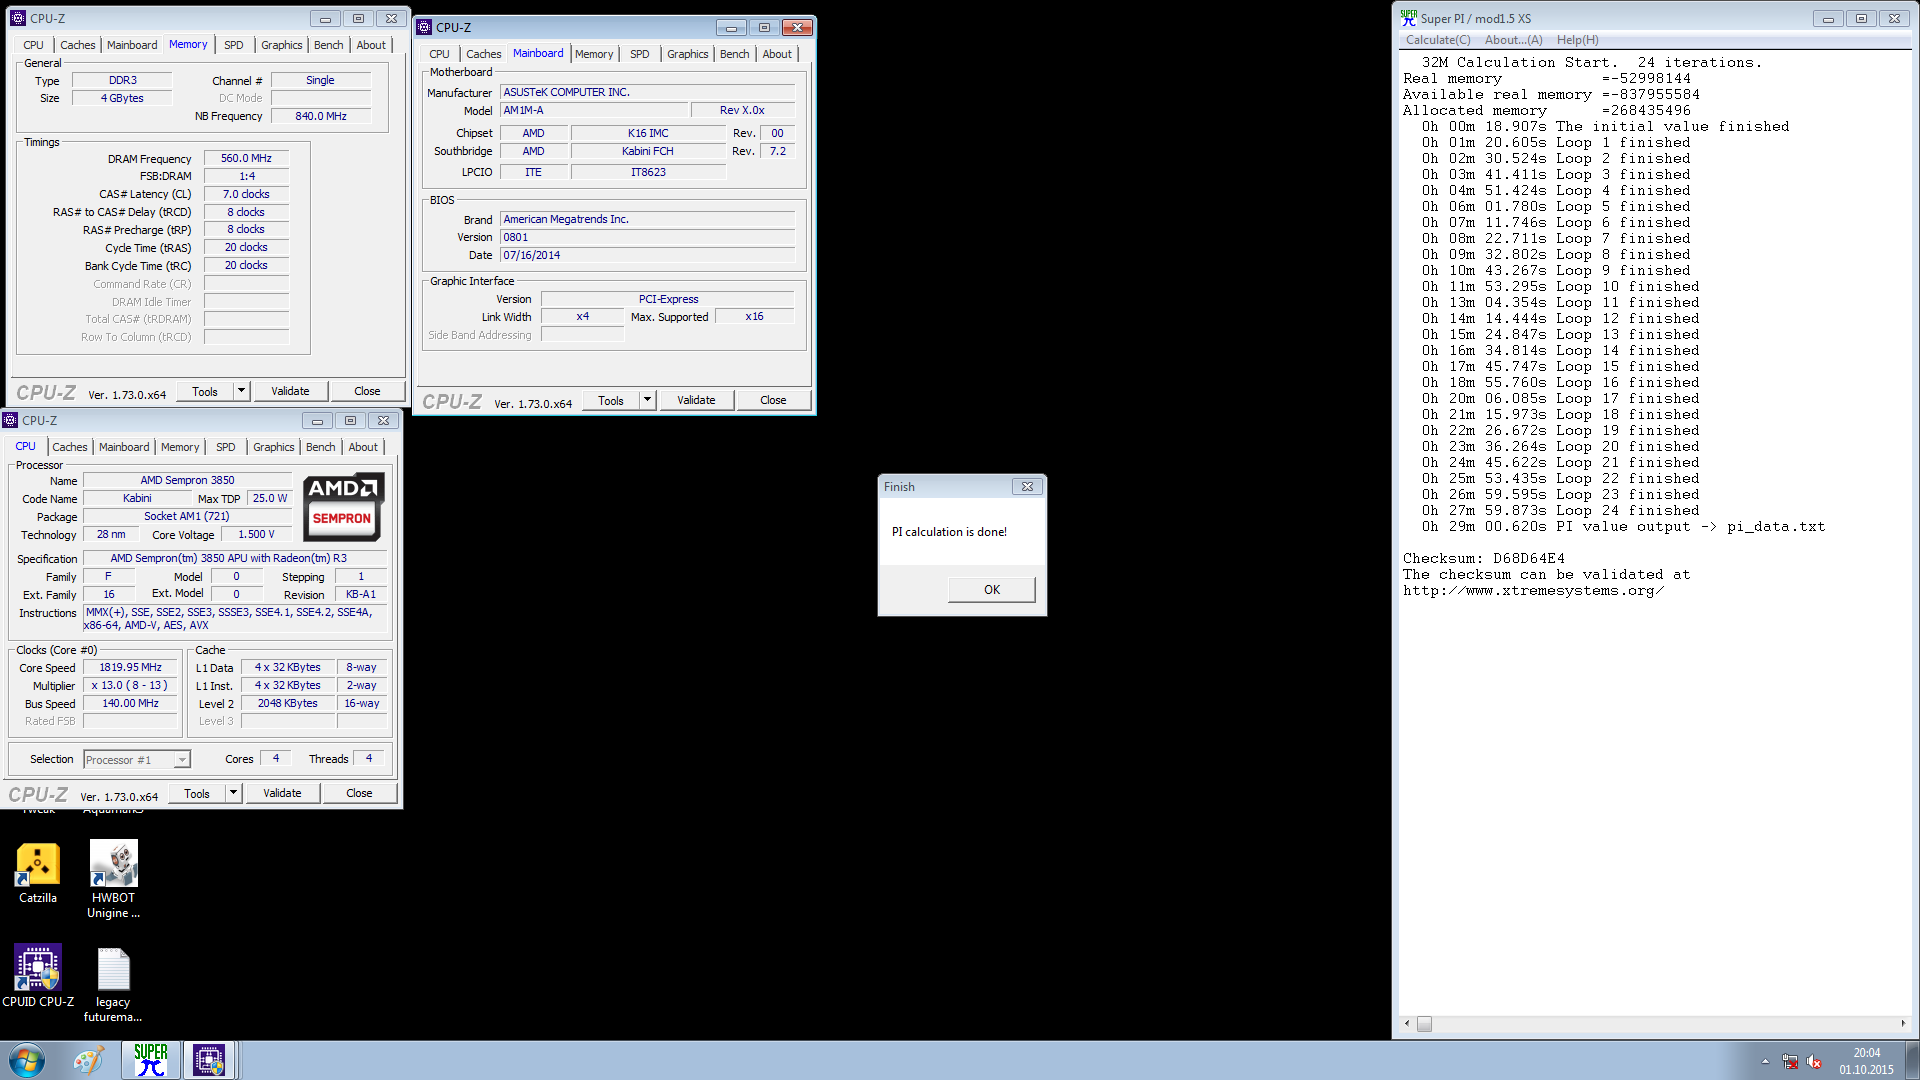Open Bench tab in Mainboard window
The width and height of the screenshot is (1920, 1080).
735,54
